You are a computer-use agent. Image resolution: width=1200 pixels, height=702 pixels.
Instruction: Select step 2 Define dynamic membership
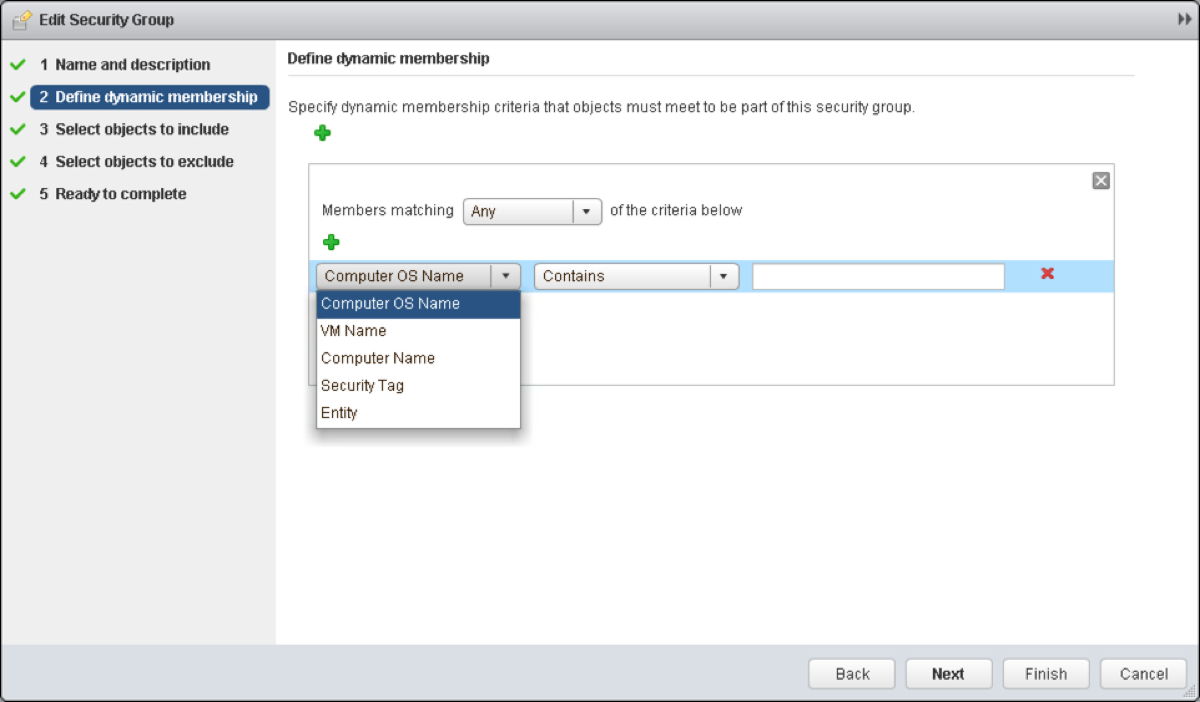(x=149, y=97)
